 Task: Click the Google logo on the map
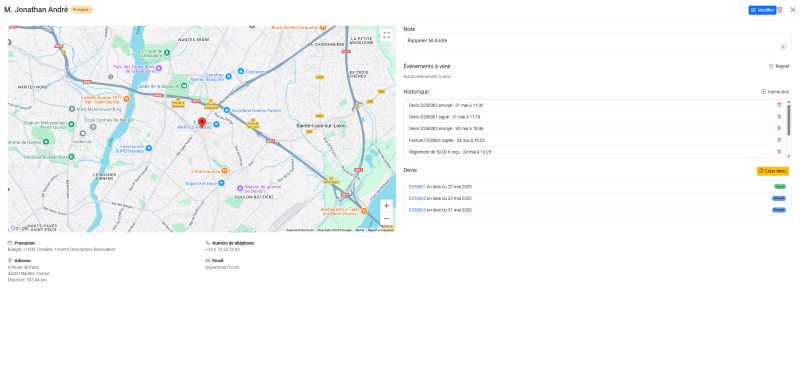(20, 228)
